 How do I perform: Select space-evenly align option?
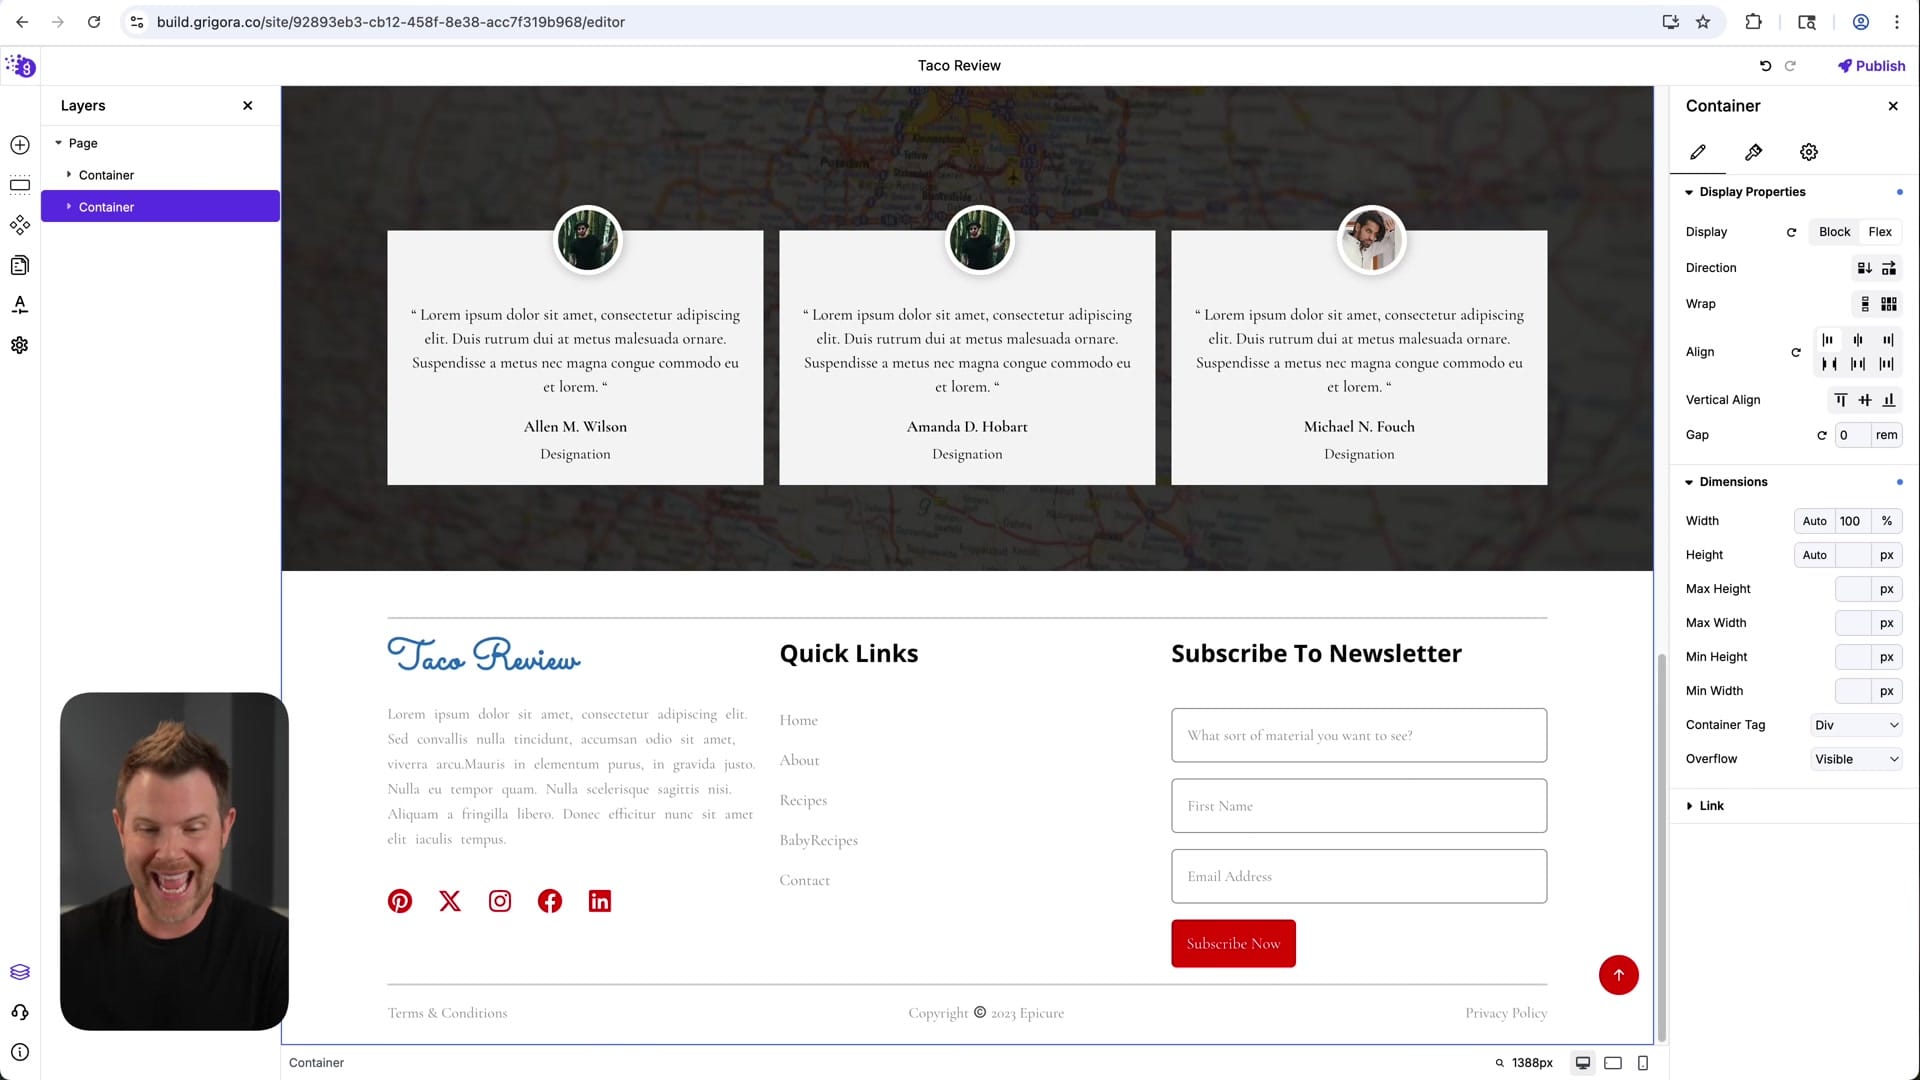(1888, 364)
